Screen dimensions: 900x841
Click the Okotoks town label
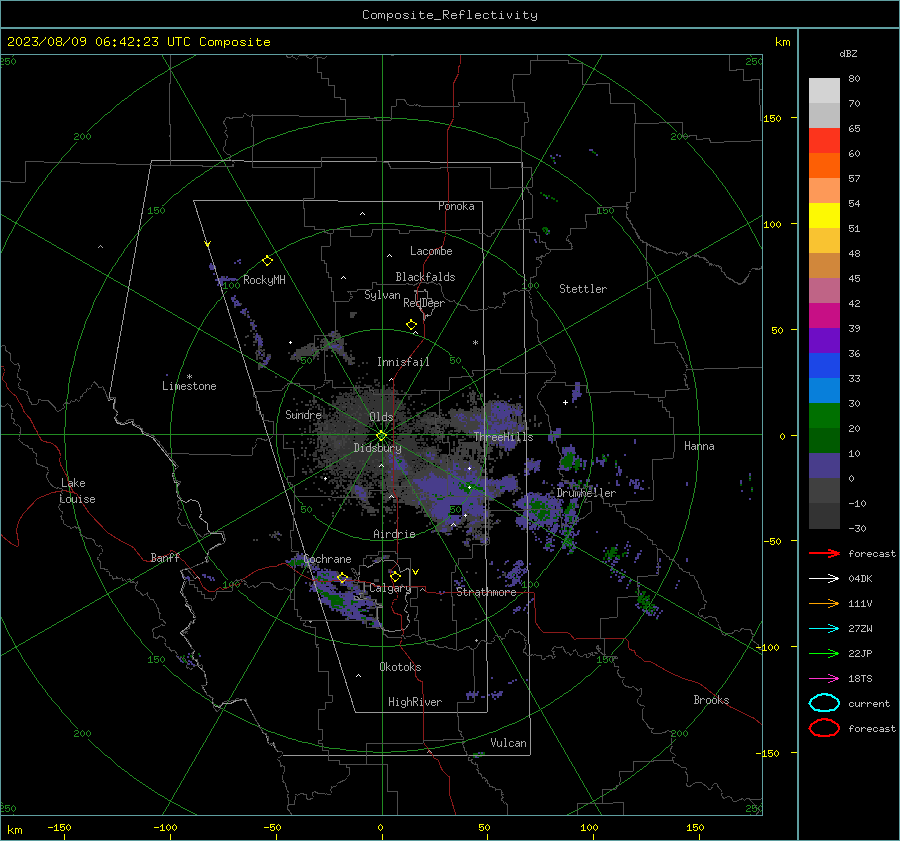click(400, 667)
